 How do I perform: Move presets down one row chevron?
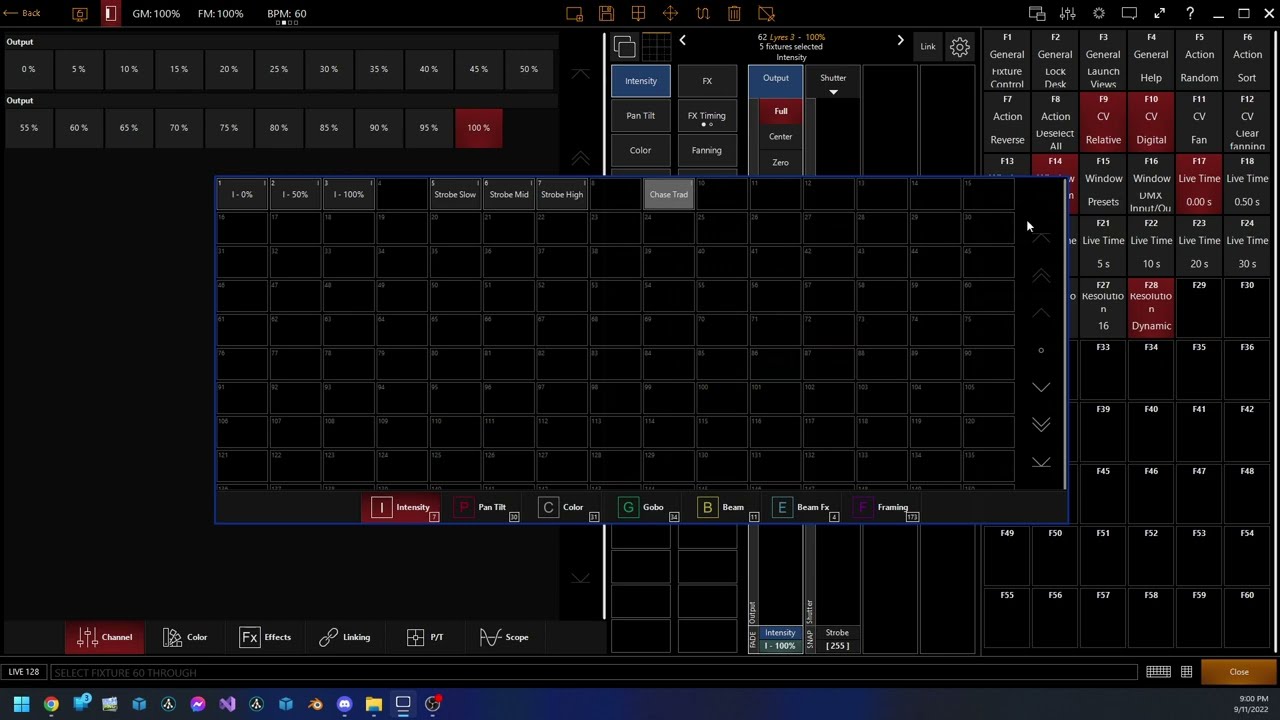click(1041, 387)
